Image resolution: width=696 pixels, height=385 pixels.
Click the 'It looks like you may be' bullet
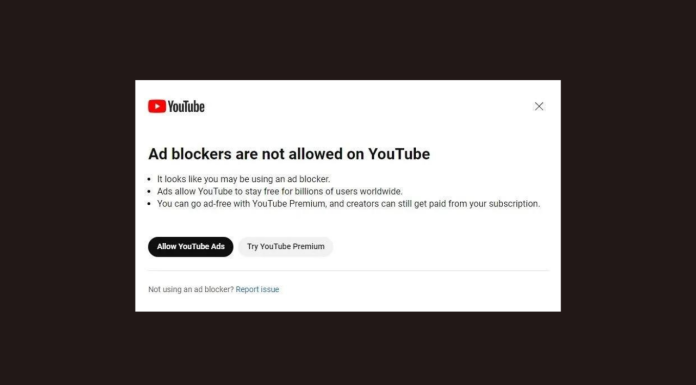pos(244,179)
